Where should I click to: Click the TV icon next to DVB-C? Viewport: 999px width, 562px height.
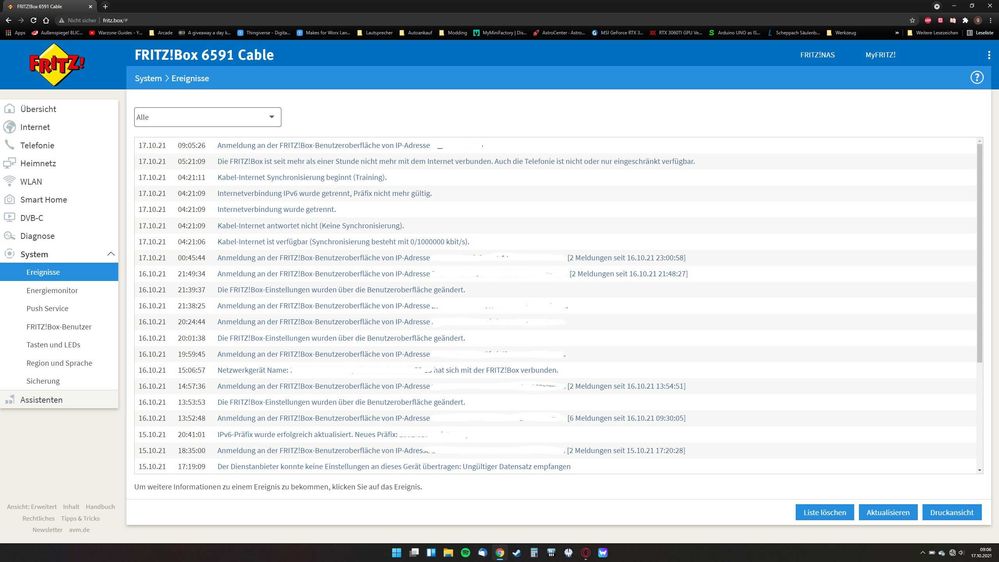[10, 218]
